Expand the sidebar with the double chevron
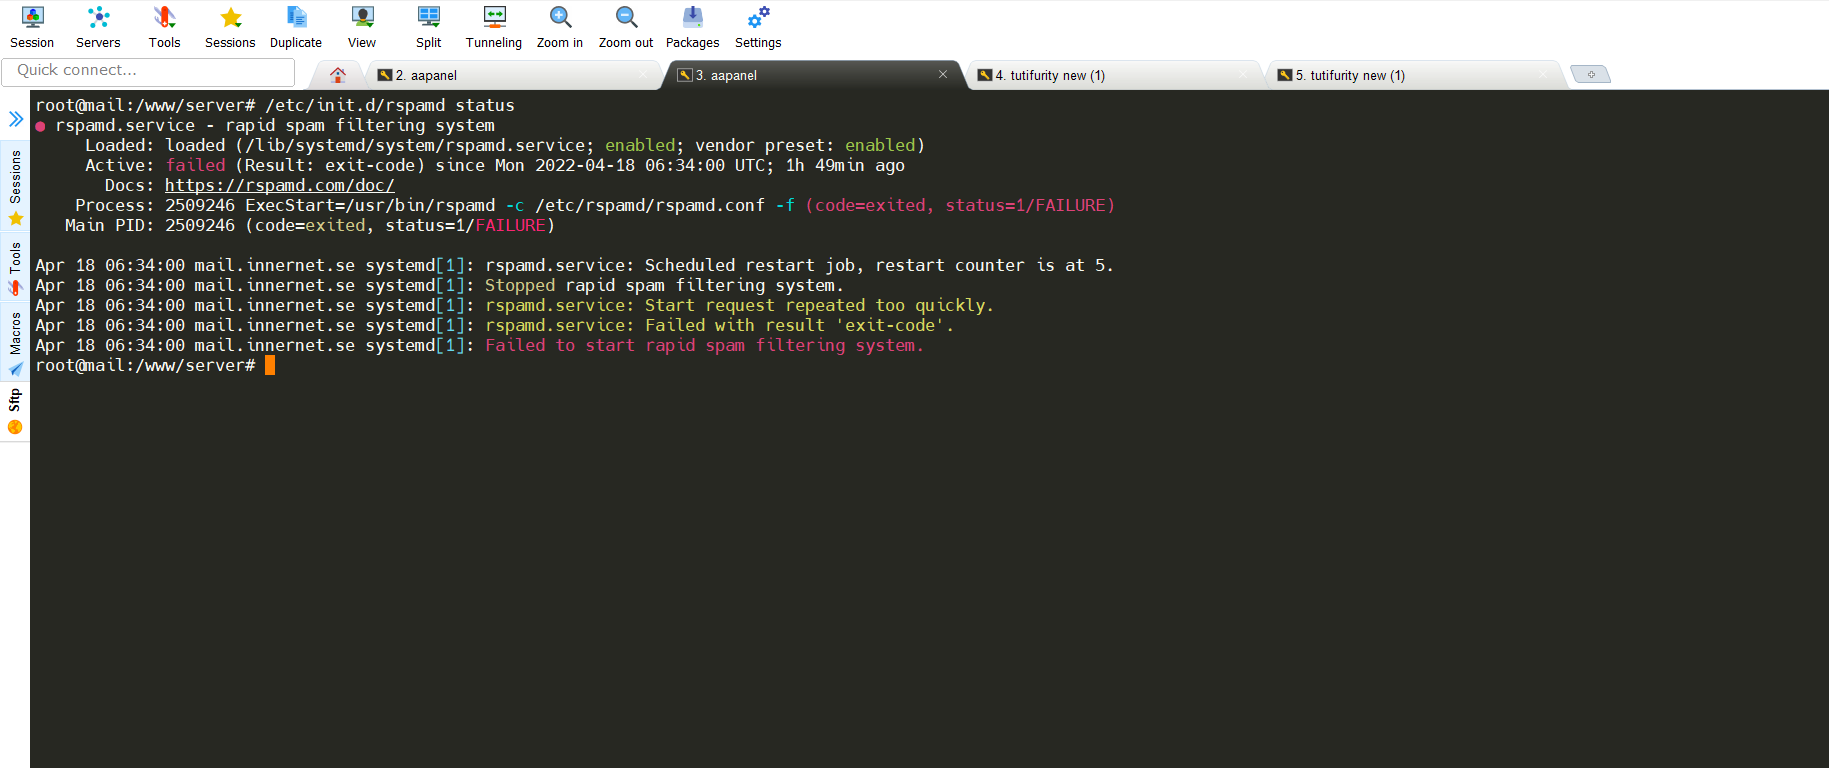1829x768 pixels. click(16, 119)
